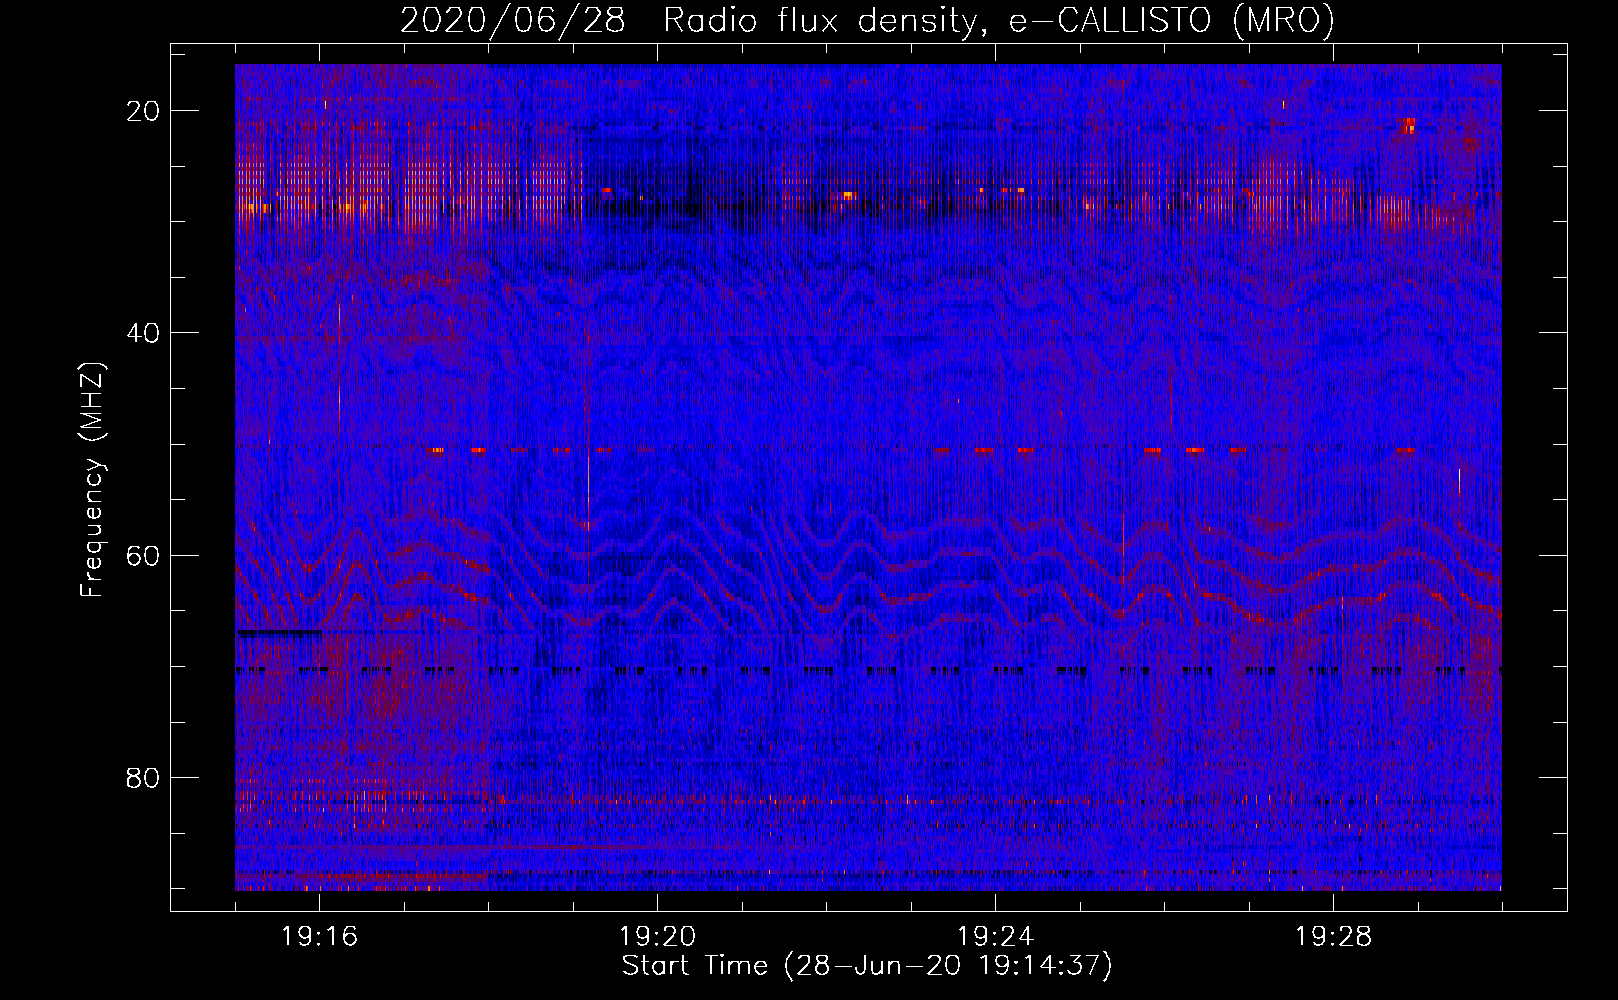Click the 80 frequency tick label
1618x1000 pixels.
pyautogui.click(x=143, y=778)
